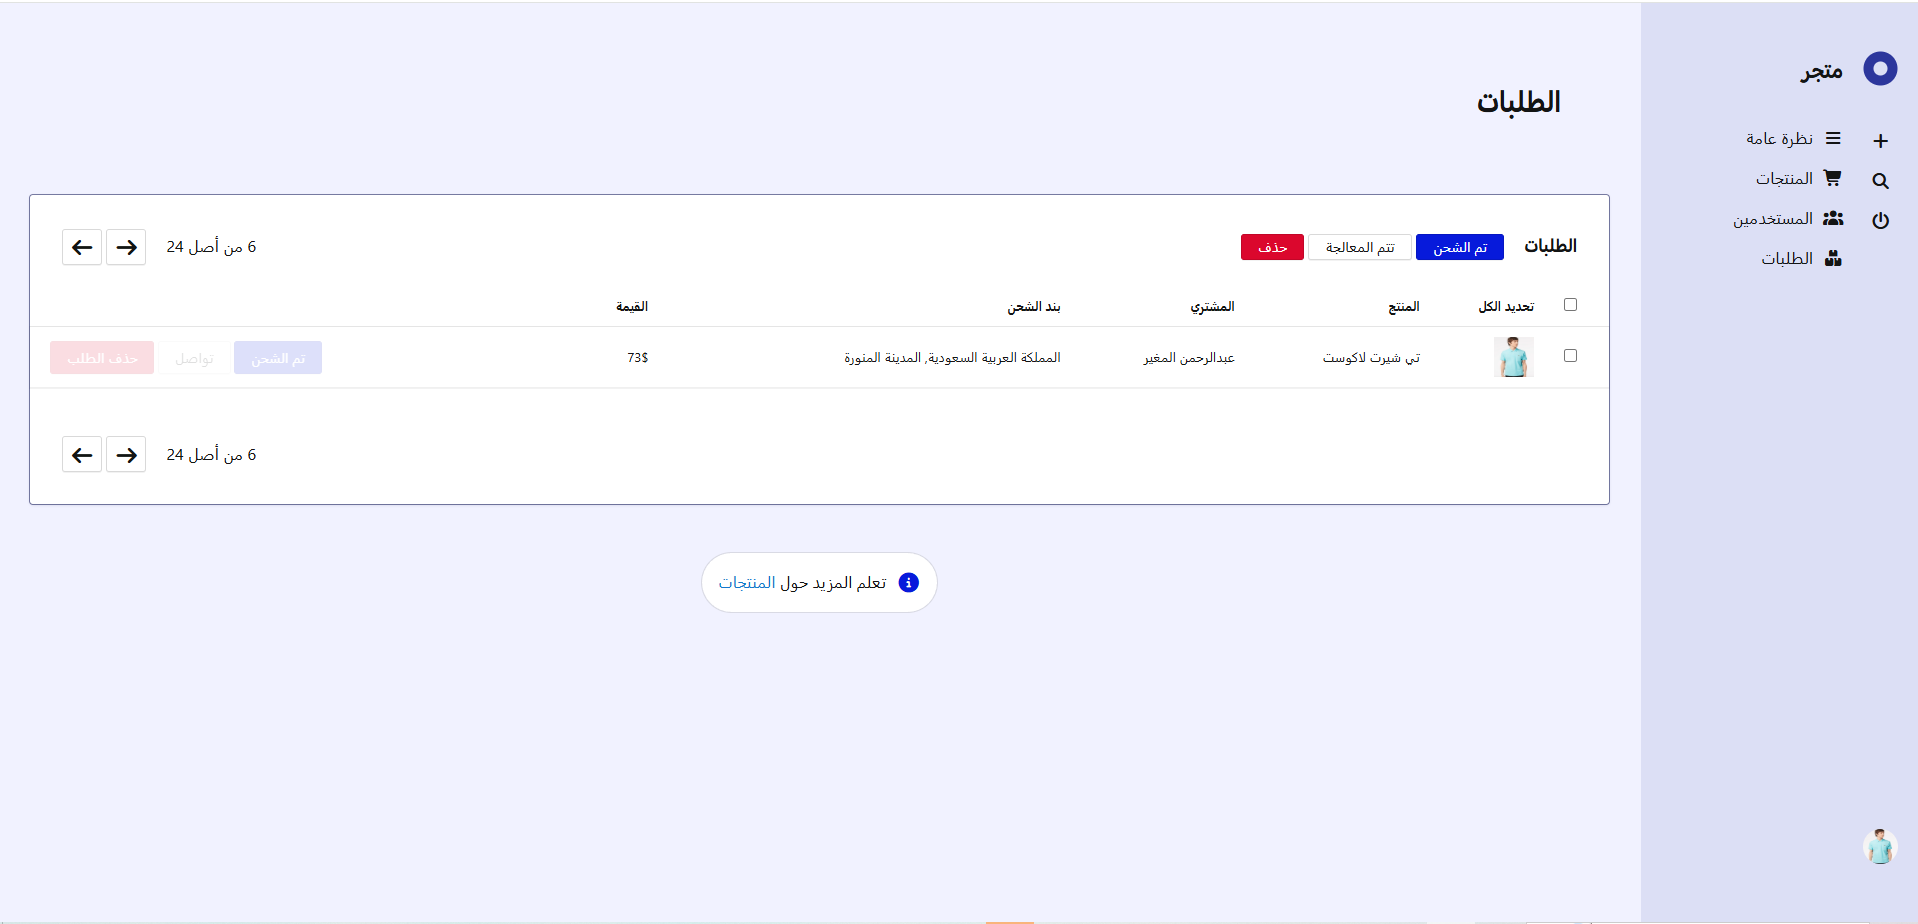Image resolution: width=1918 pixels, height=924 pixels.
Task: Check the box for the تي شيرت لاكوست order
Action: pos(1570,356)
